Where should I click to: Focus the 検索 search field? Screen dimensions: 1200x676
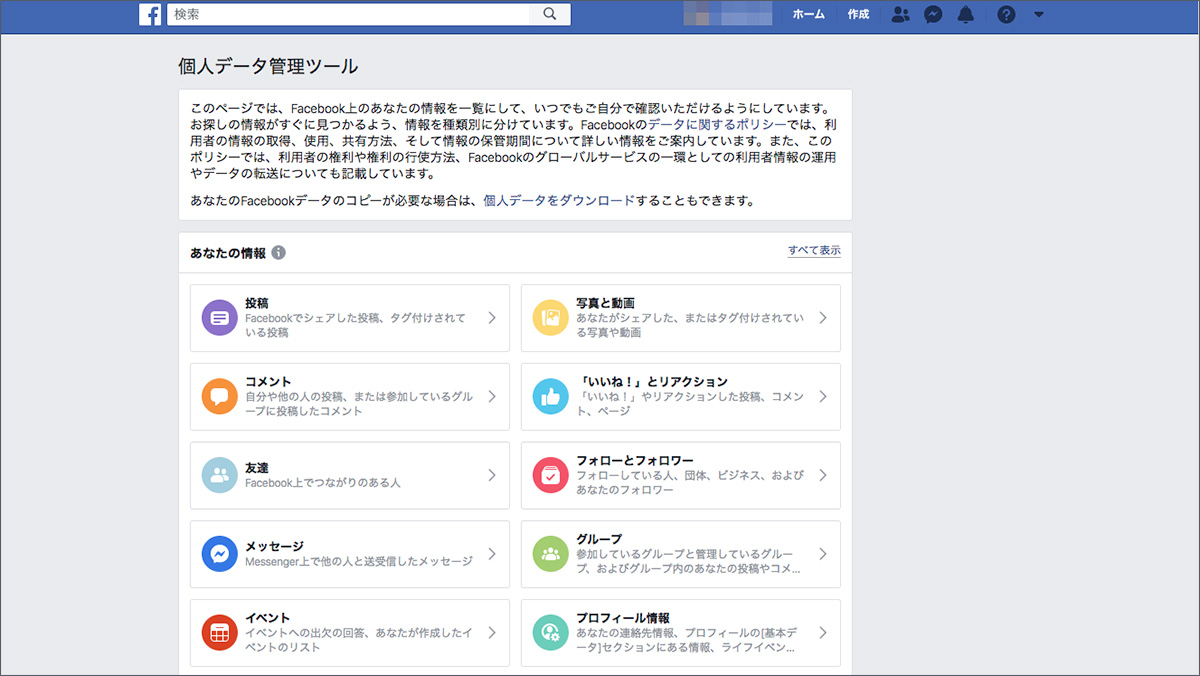350,14
